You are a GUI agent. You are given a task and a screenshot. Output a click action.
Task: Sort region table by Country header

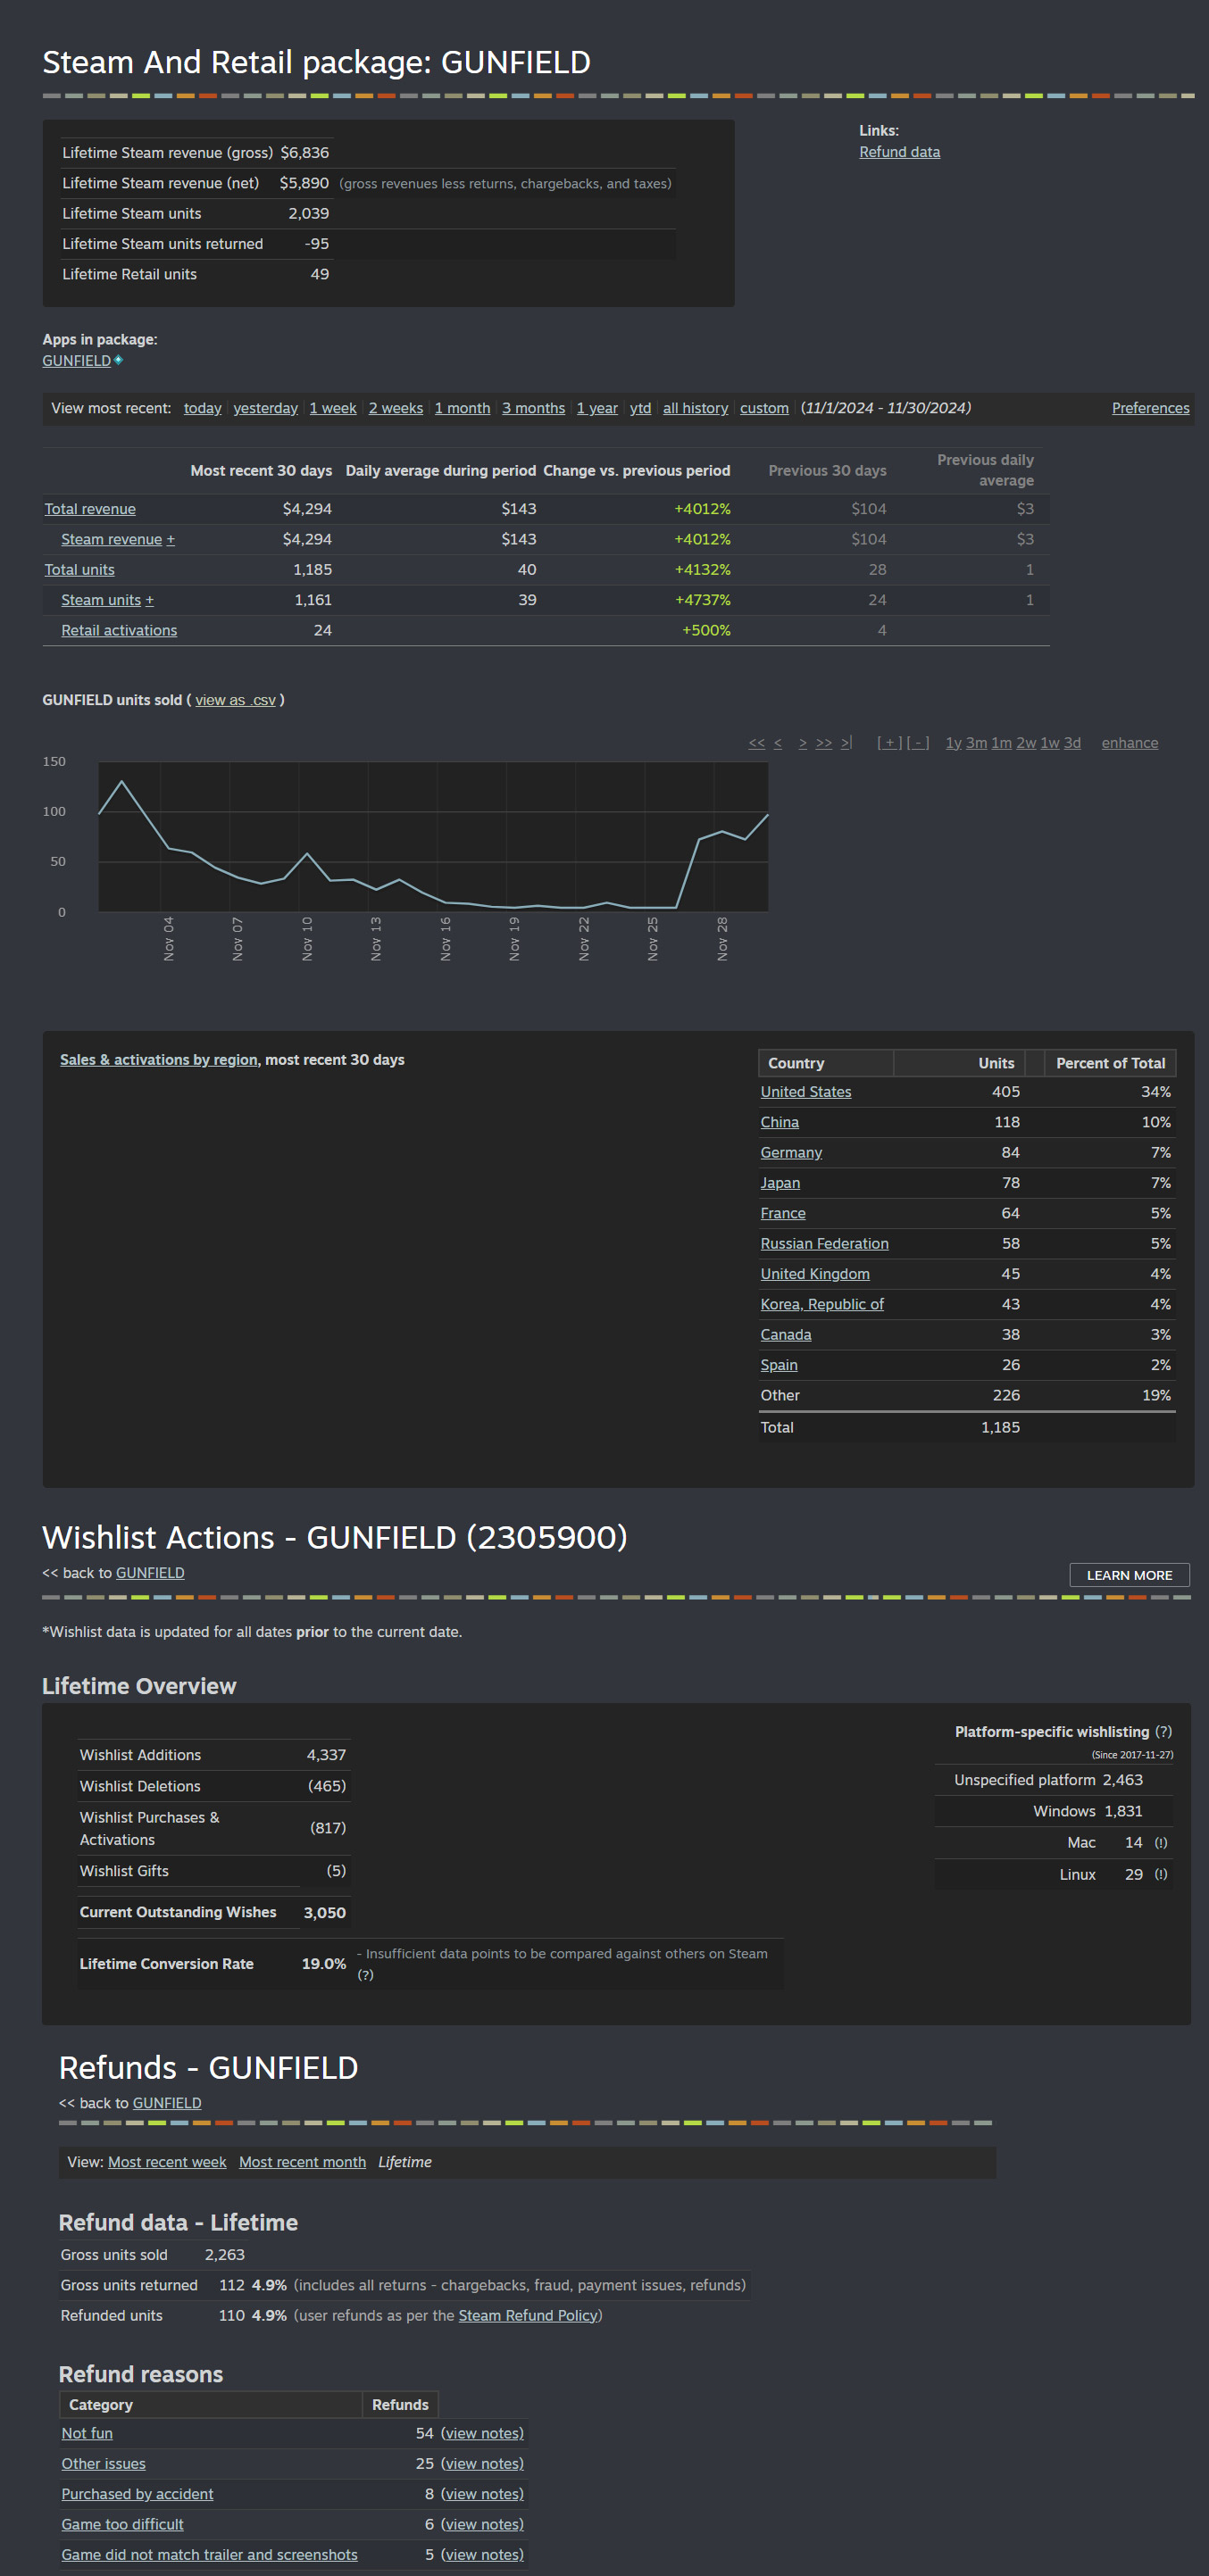click(x=826, y=1063)
